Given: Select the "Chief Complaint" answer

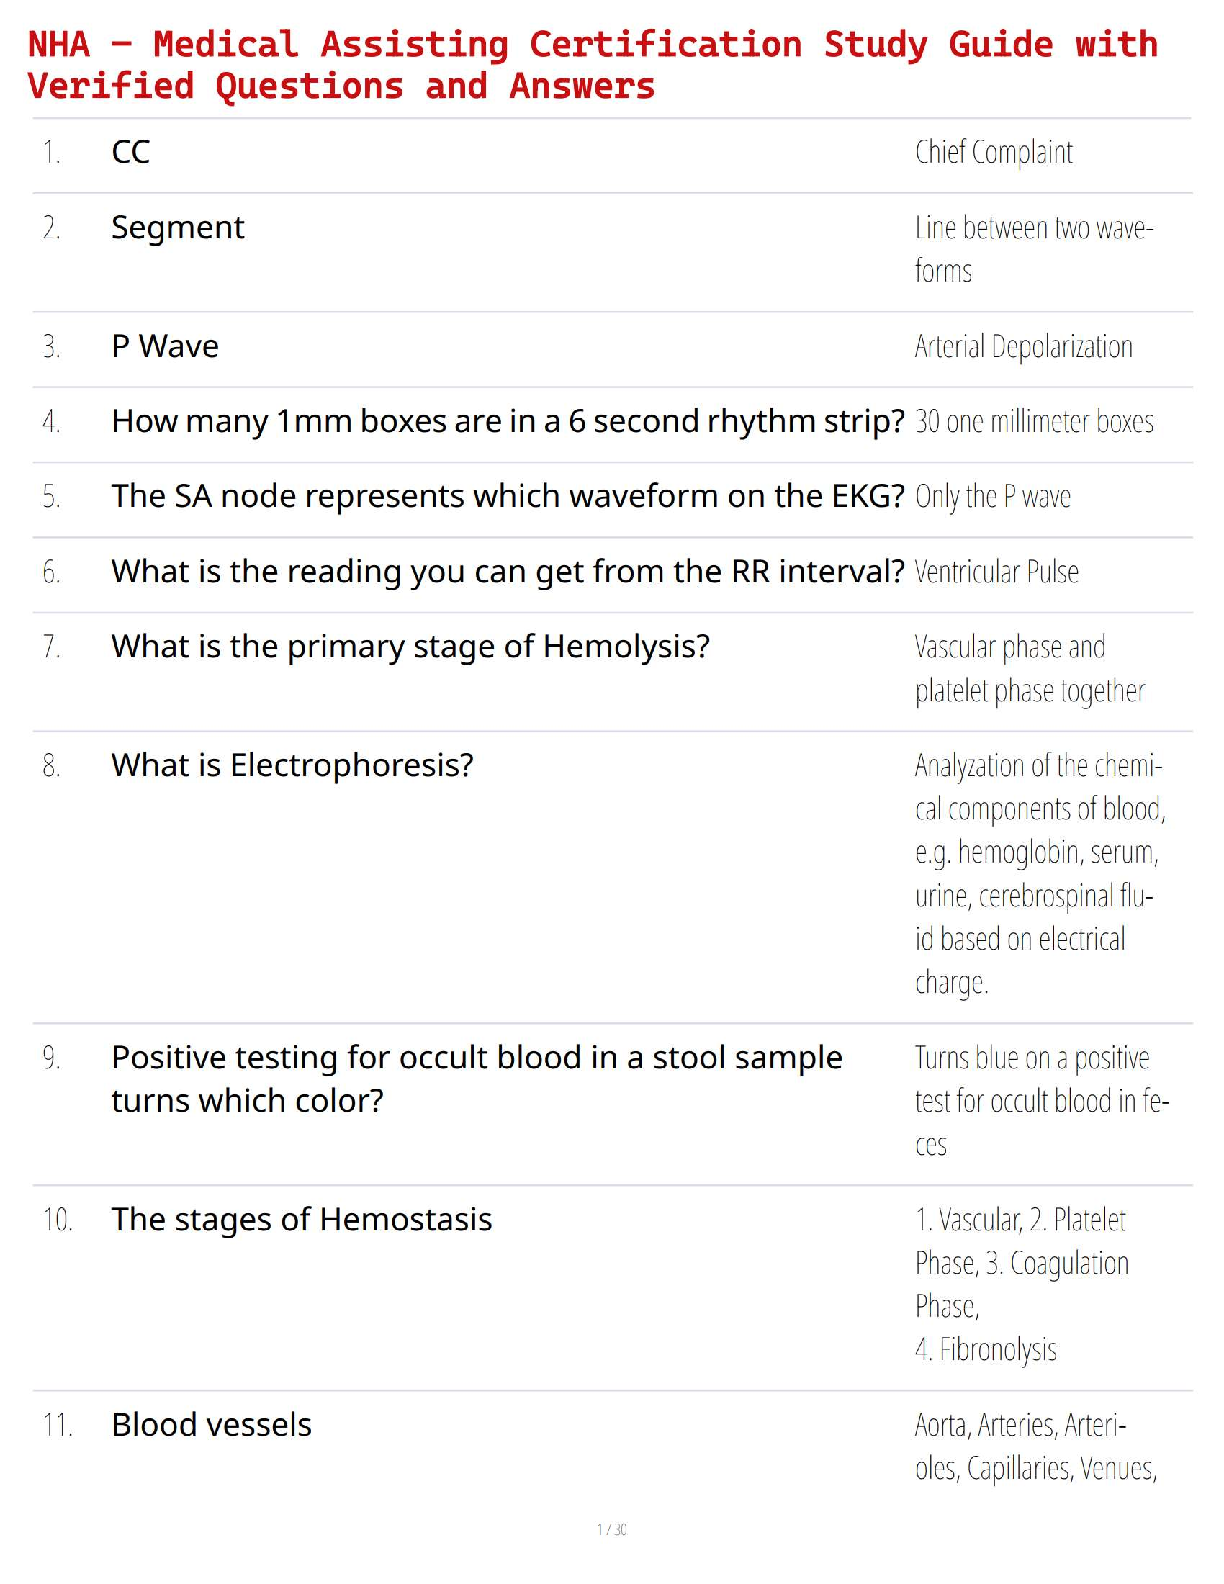Looking at the screenshot, I should pyautogui.click(x=993, y=152).
